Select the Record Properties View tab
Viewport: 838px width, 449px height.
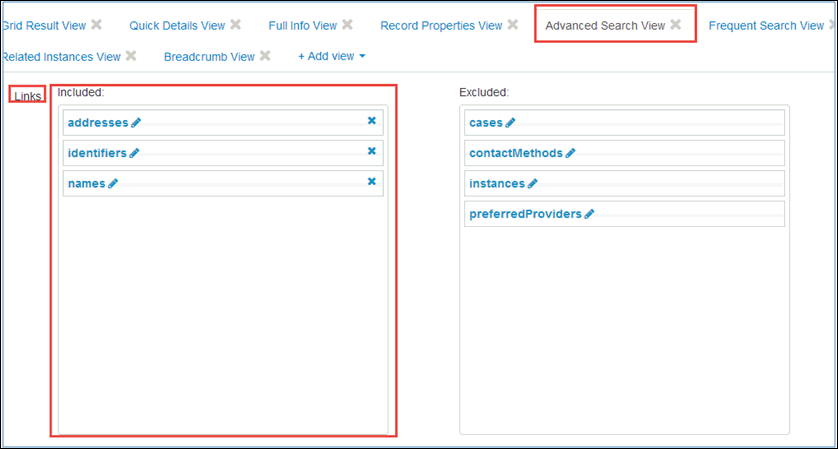pos(440,25)
